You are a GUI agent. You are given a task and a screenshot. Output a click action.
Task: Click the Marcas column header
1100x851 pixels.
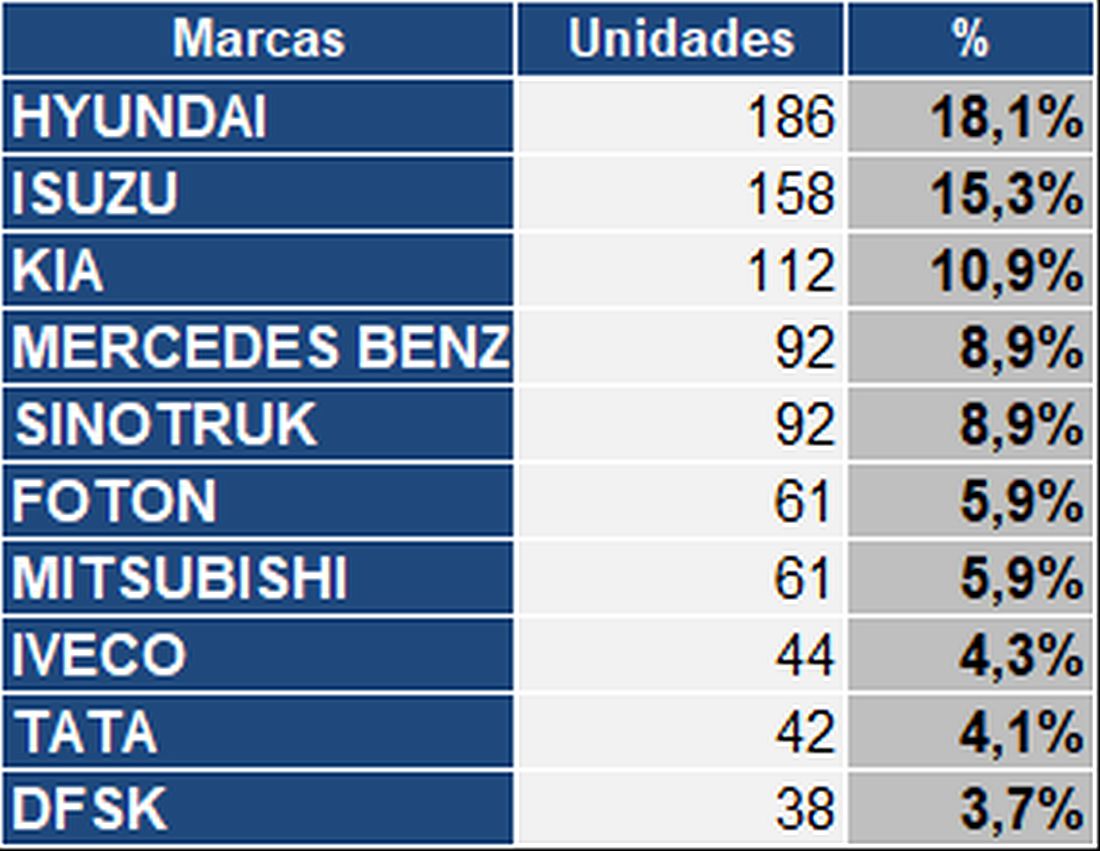(x=258, y=39)
